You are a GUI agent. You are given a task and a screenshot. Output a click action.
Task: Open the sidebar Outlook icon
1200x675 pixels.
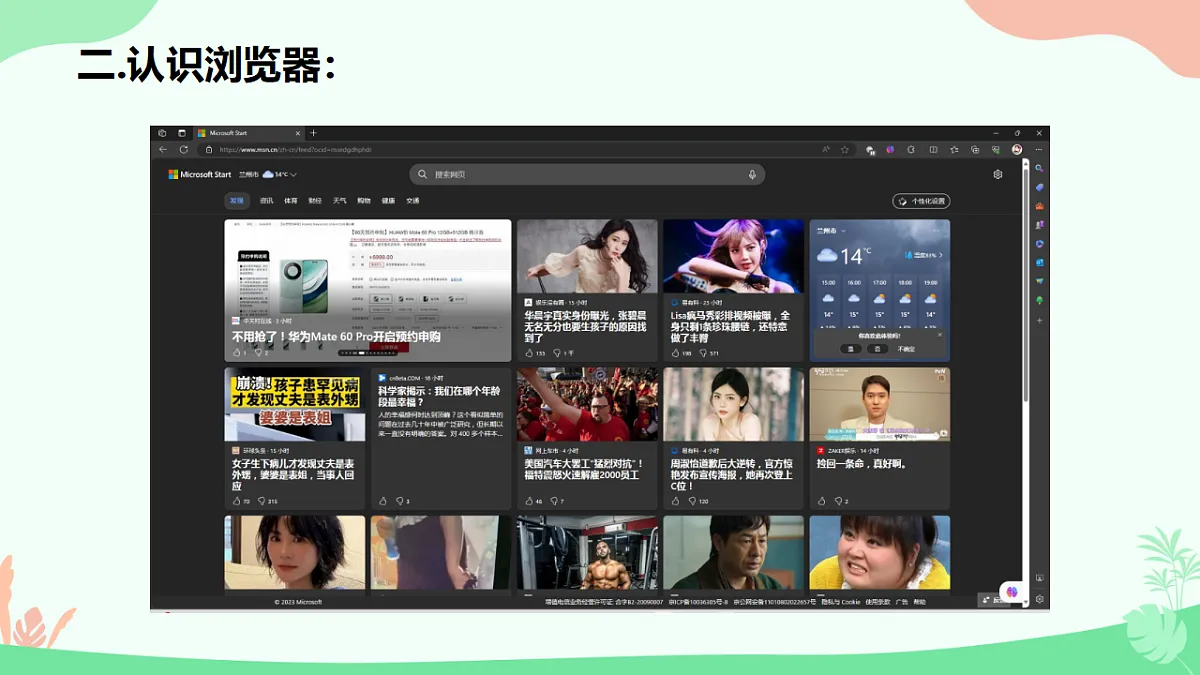1039,262
